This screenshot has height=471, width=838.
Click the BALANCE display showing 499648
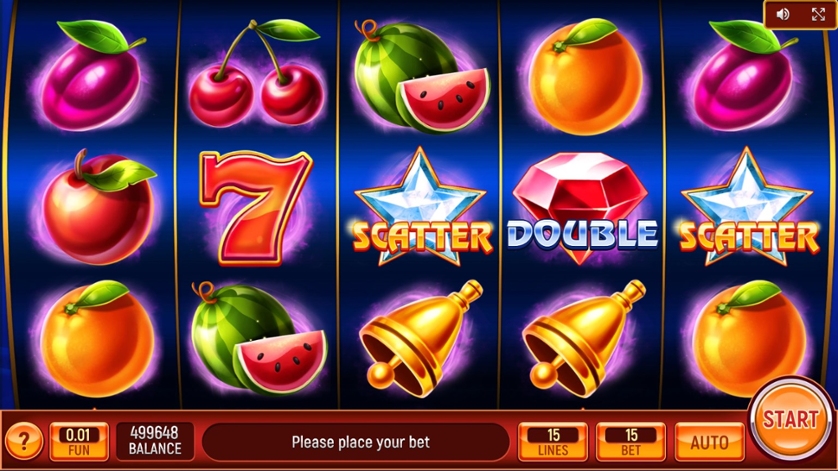155,442
